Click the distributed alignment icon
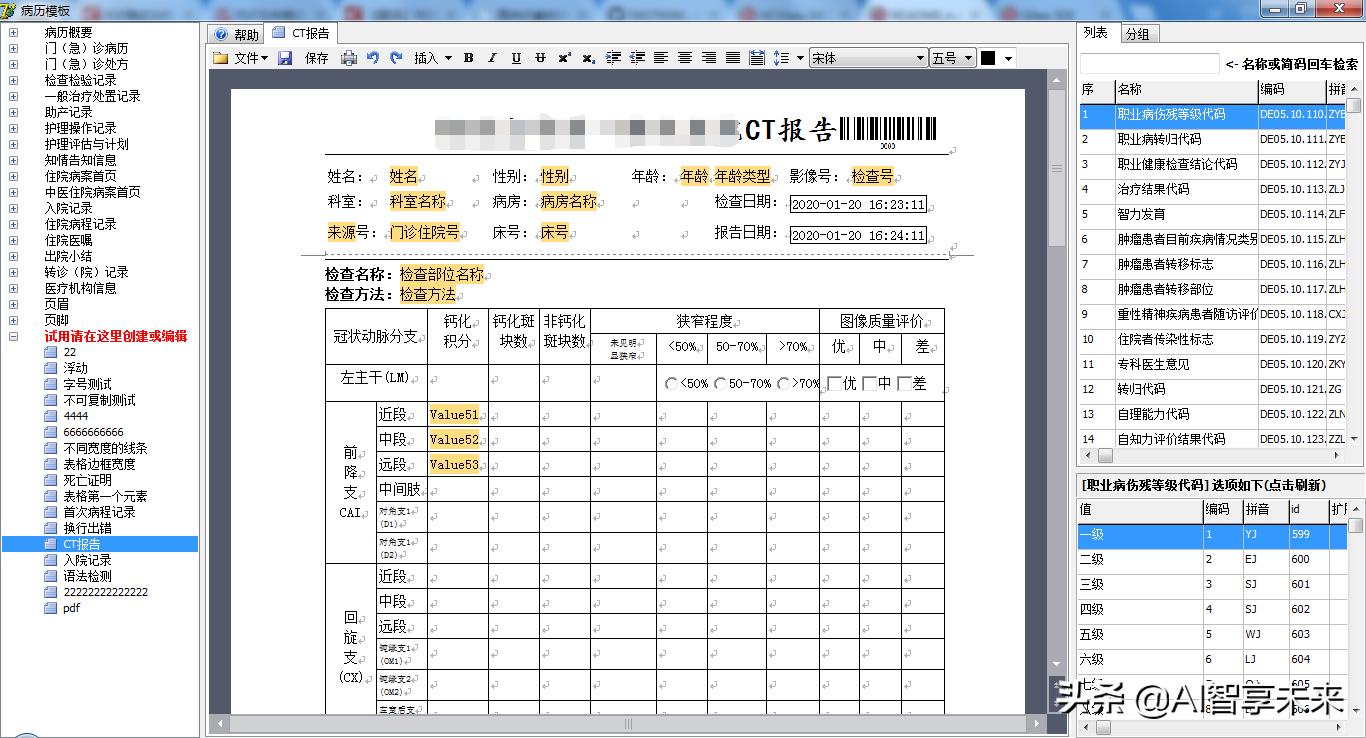The width and height of the screenshot is (1366, 738). point(757,58)
